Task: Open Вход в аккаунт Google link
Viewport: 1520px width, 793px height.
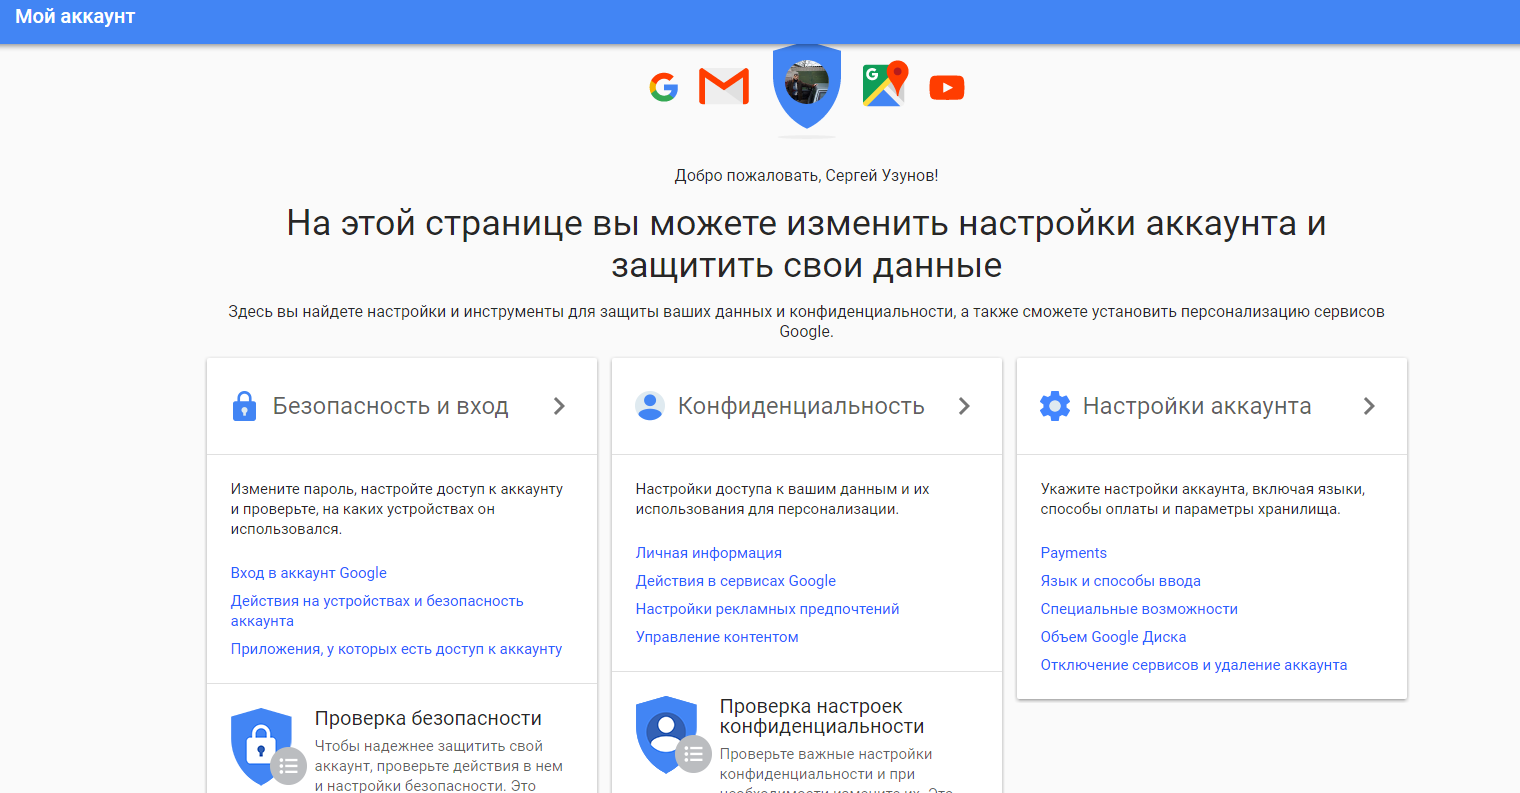Action: coord(309,573)
